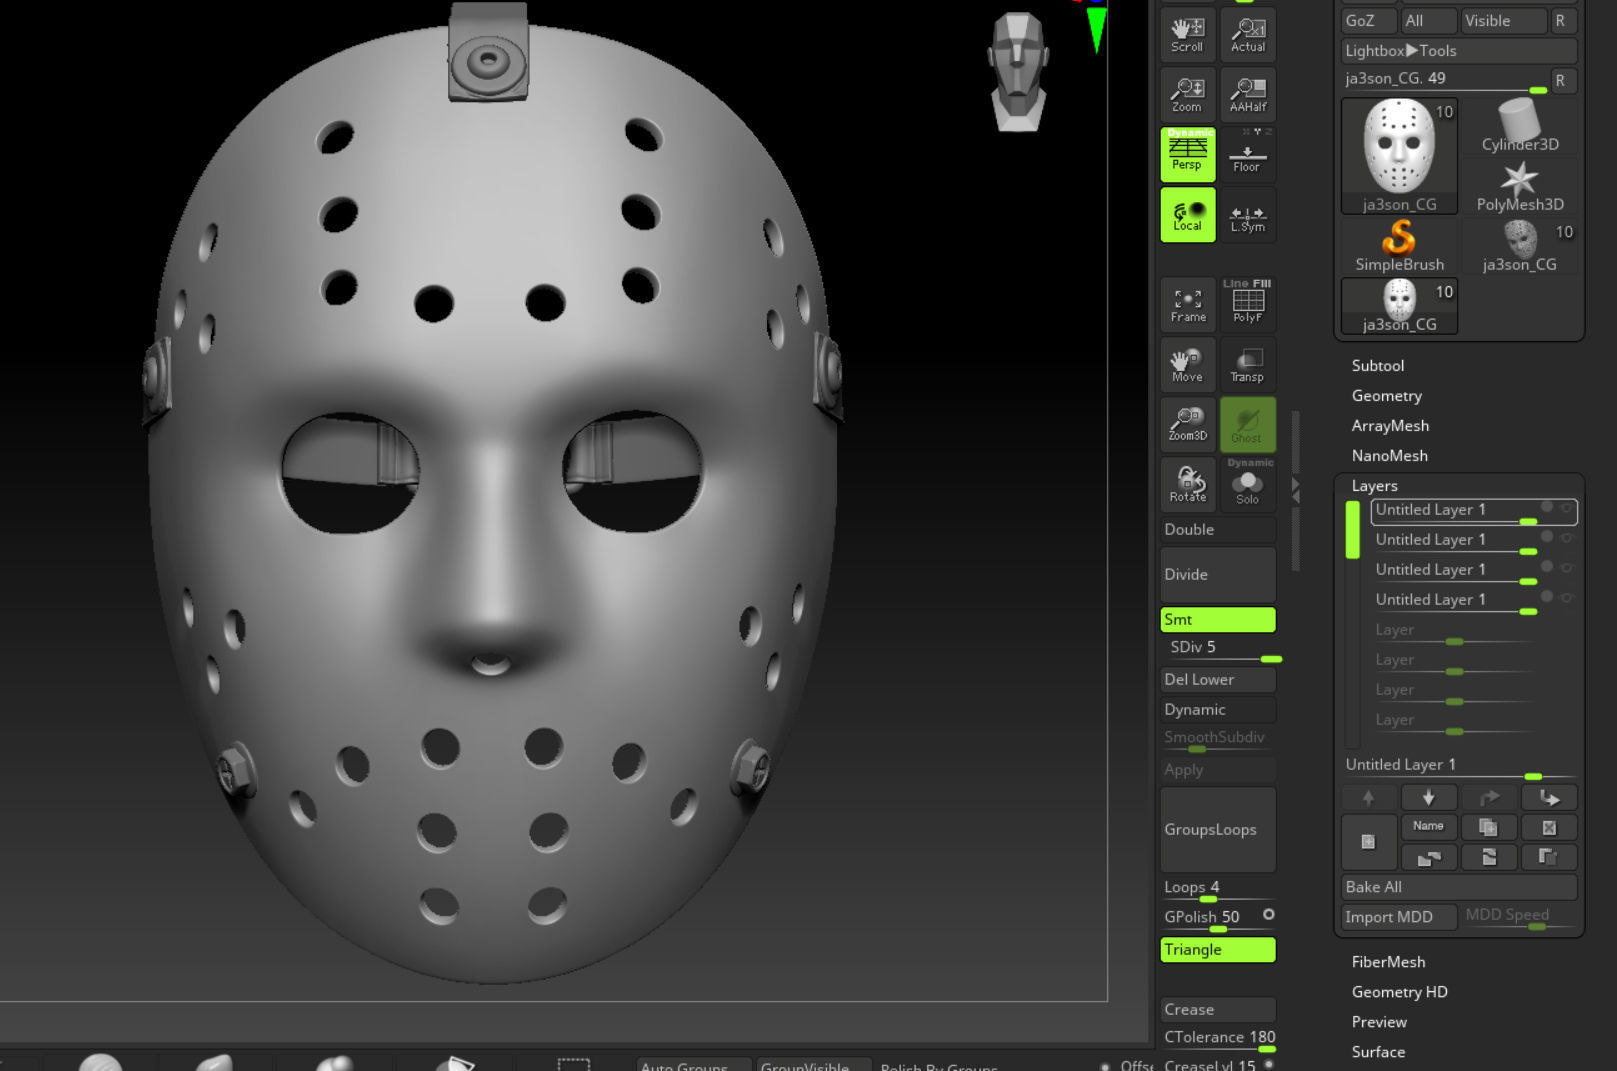Click the GoZ button
1617x1071 pixels.
(x=1368, y=20)
